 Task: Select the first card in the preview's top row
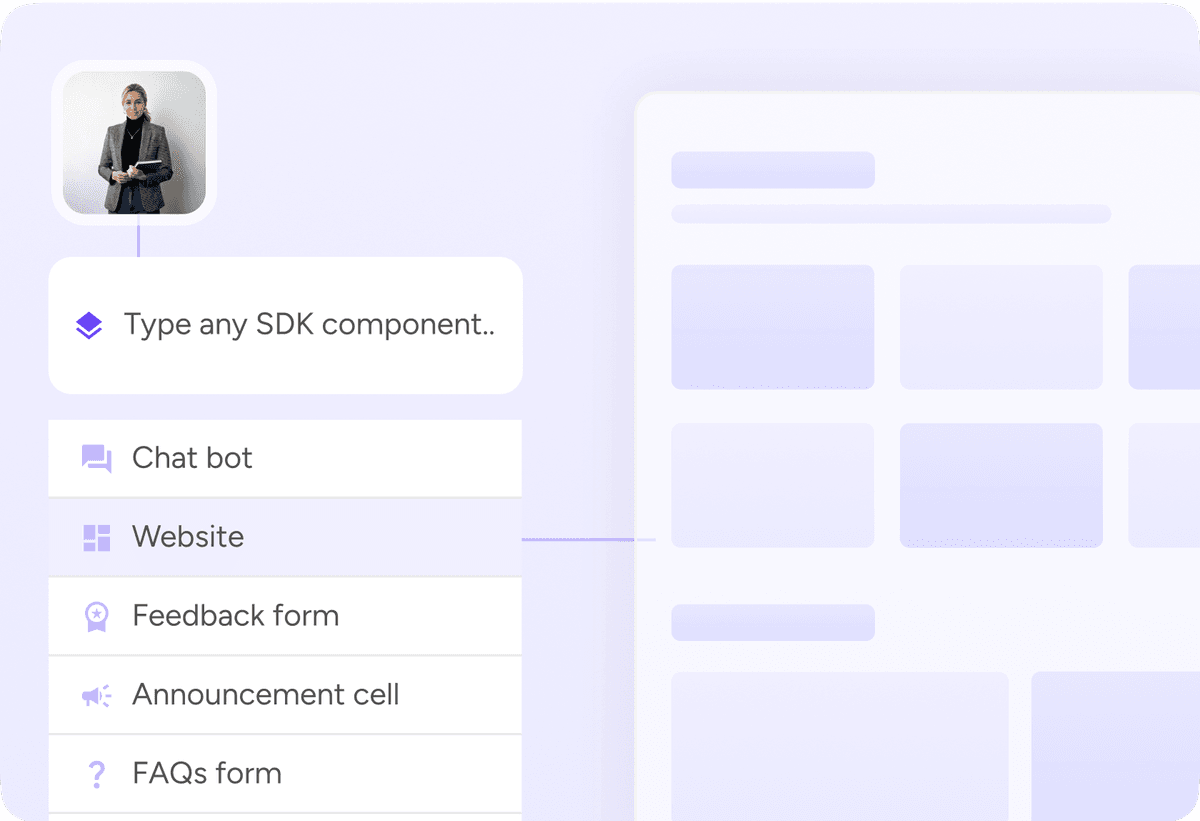772,327
